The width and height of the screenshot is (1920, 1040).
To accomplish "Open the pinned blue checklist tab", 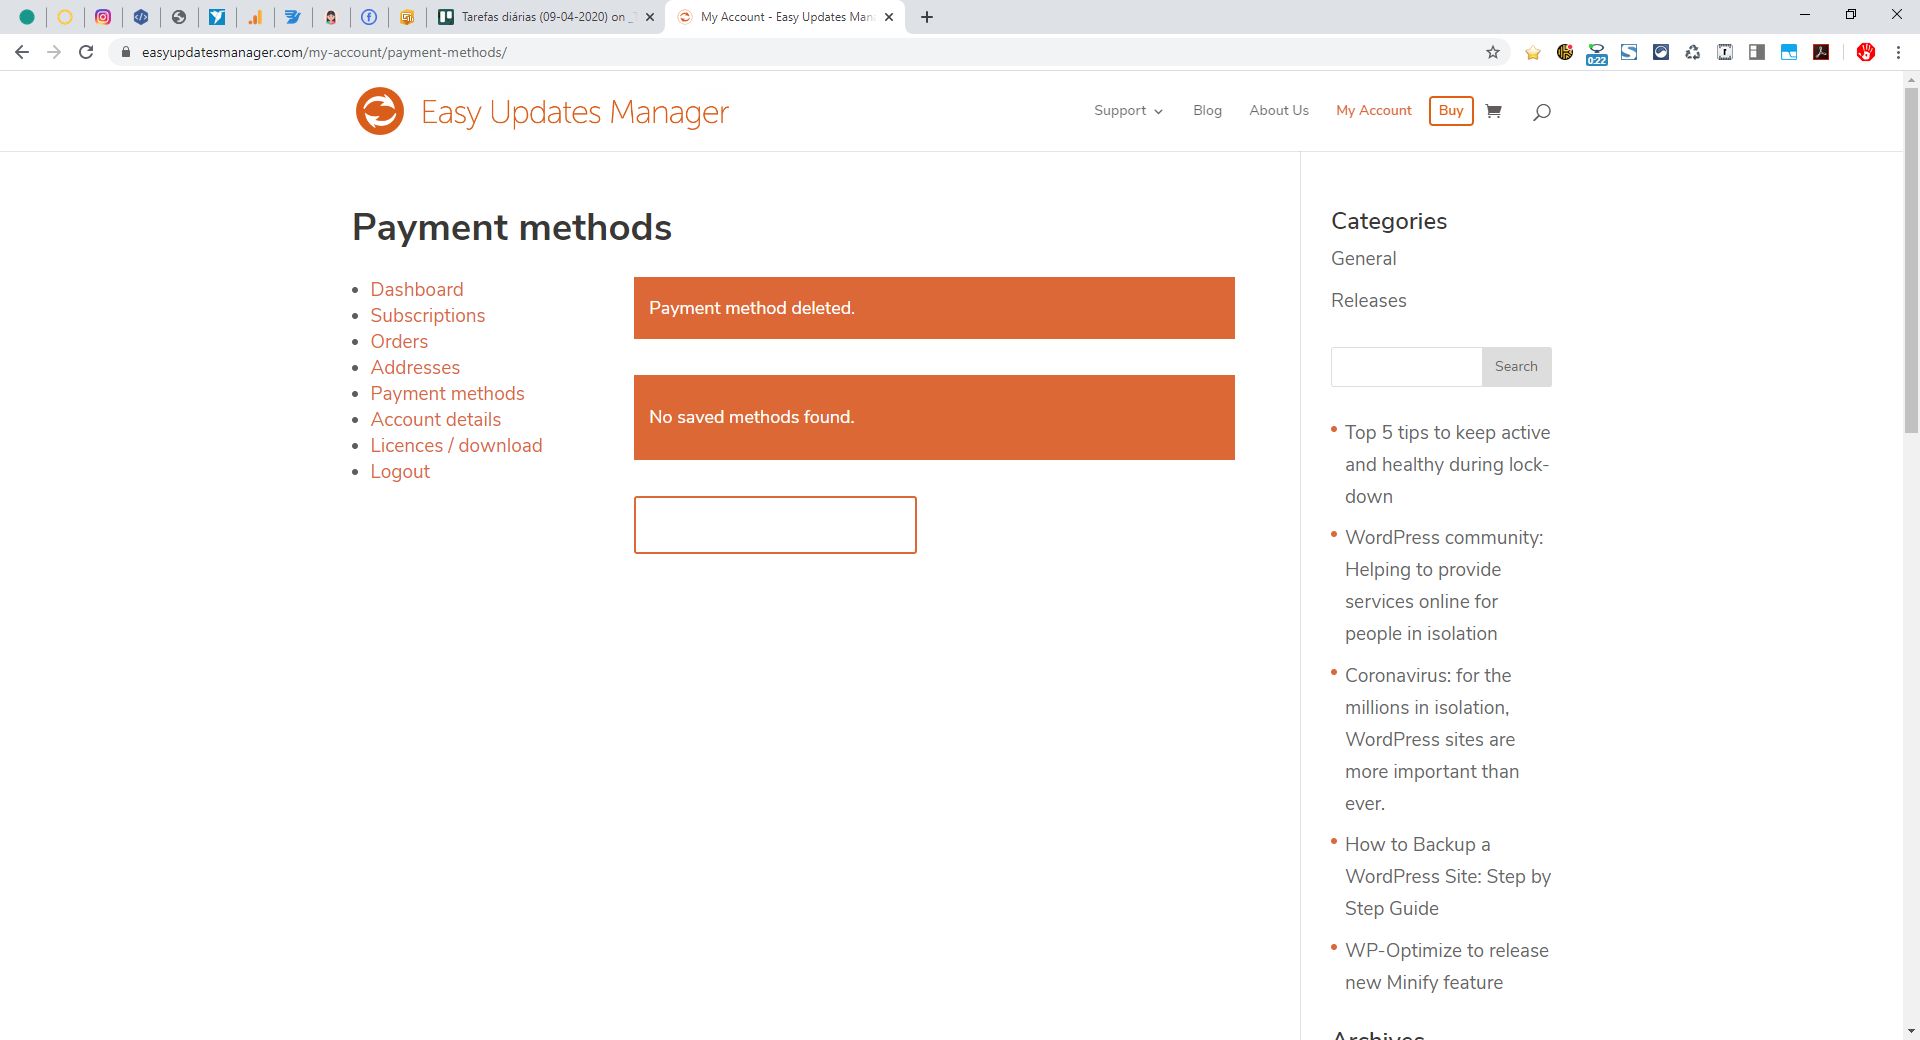I will [293, 17].
